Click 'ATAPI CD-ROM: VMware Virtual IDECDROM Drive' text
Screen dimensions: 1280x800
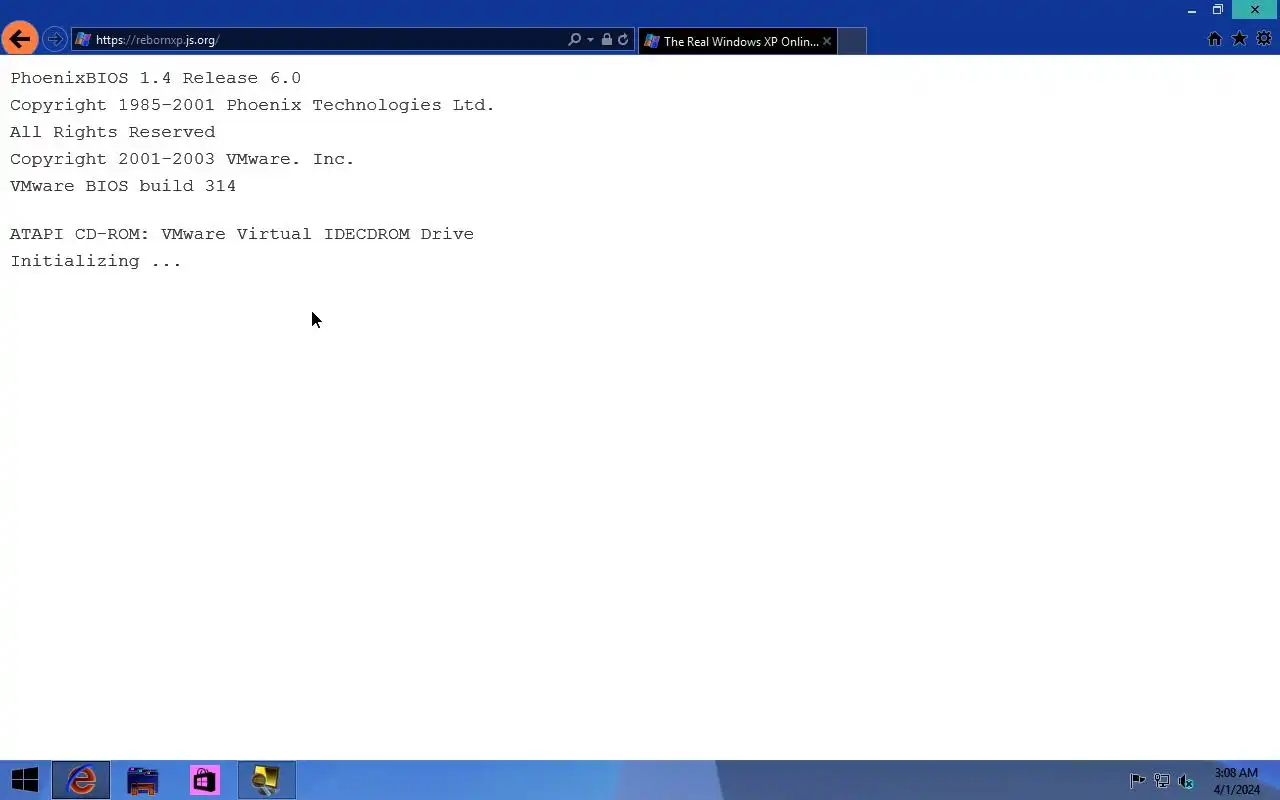click(x=242, y=234)
